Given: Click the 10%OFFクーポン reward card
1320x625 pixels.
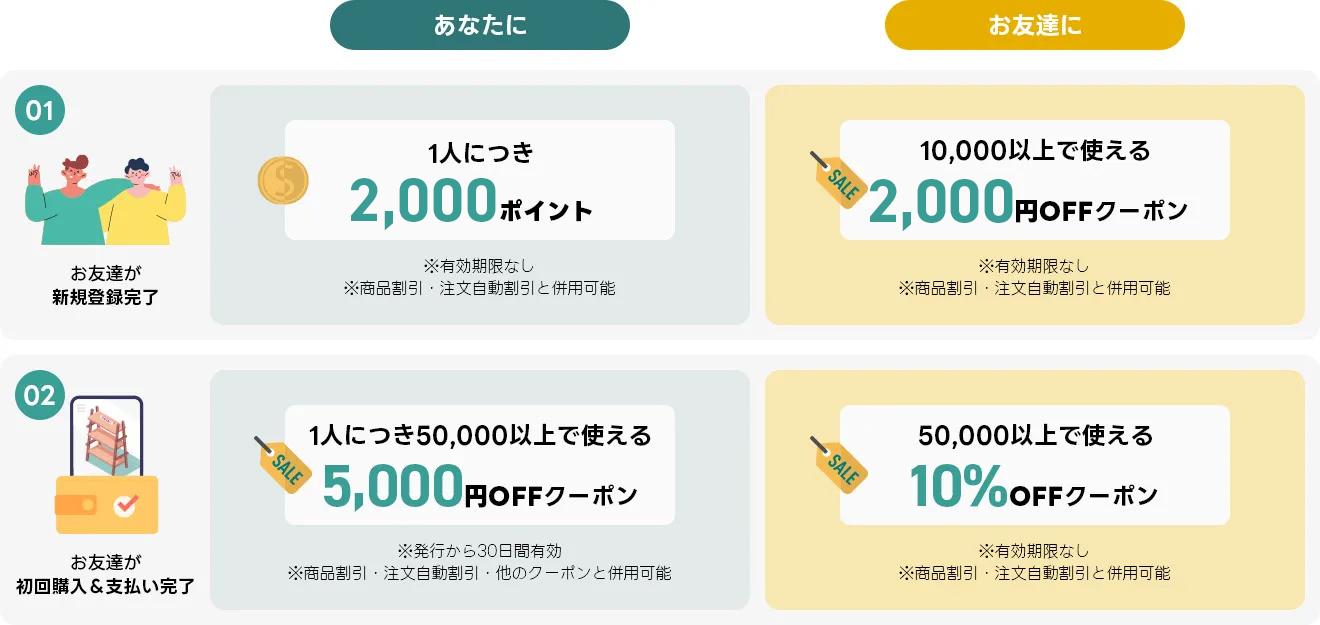Looking at the screenshot, I should [1035, 466].
